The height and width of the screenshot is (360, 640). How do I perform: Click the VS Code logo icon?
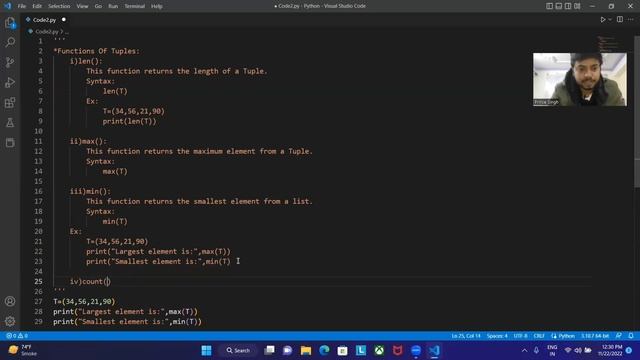[8, 6]
